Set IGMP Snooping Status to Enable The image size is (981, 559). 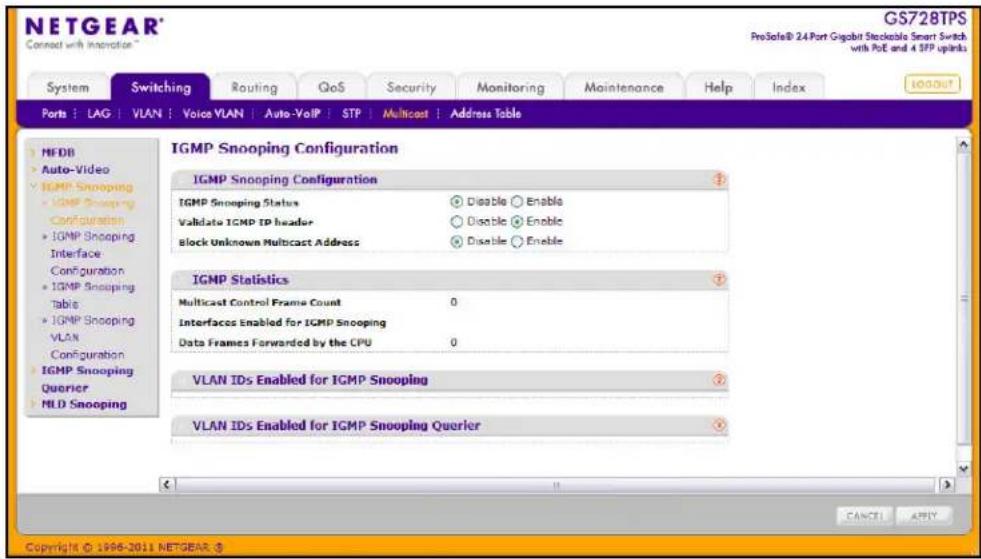click(x=517, y=202)
